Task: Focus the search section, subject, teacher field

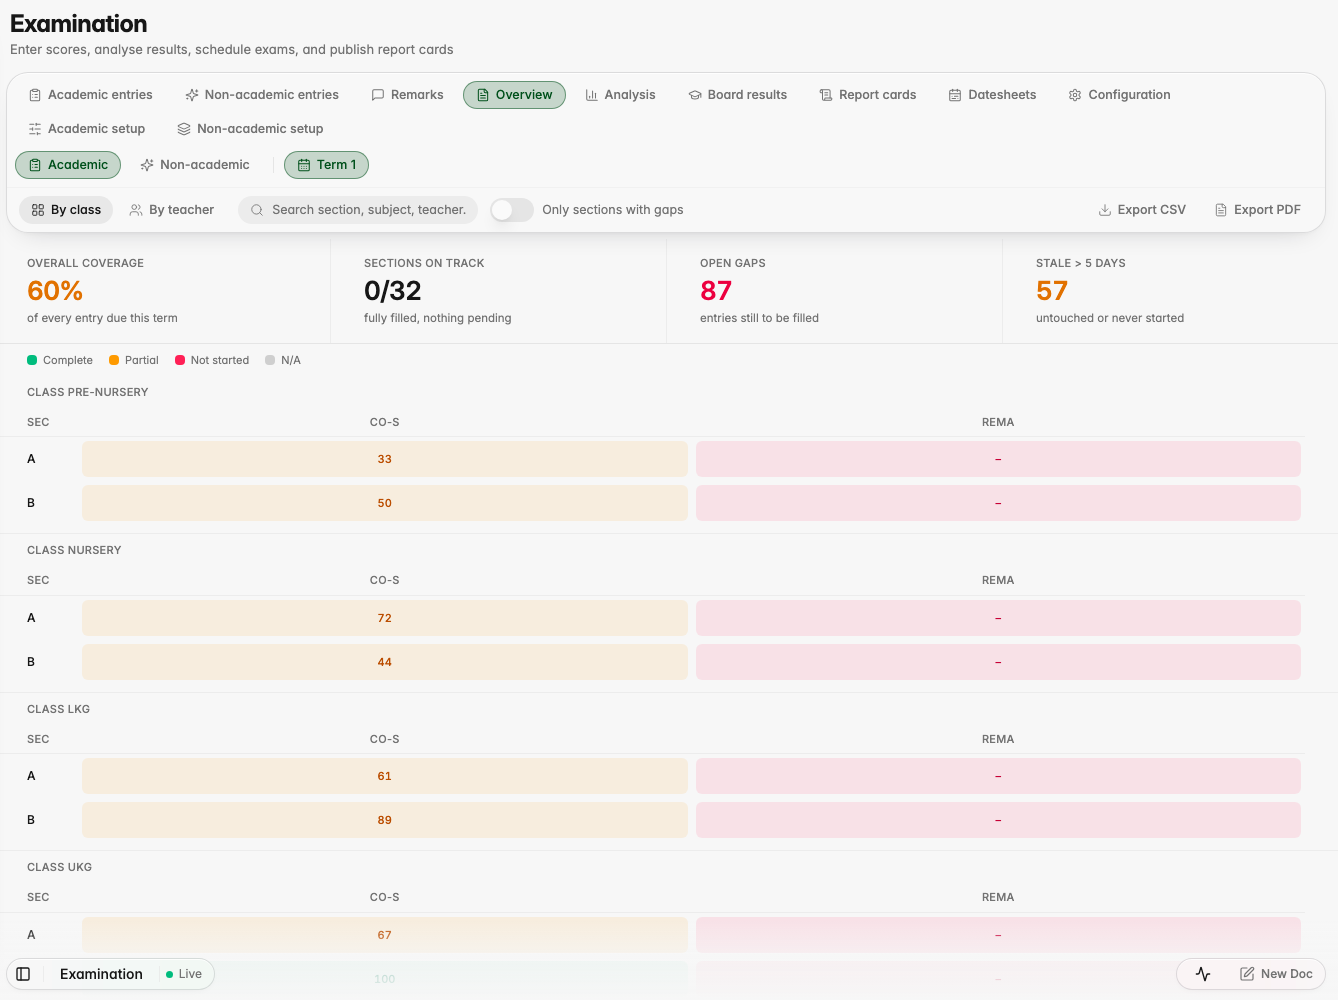Action: click(358, 210)
